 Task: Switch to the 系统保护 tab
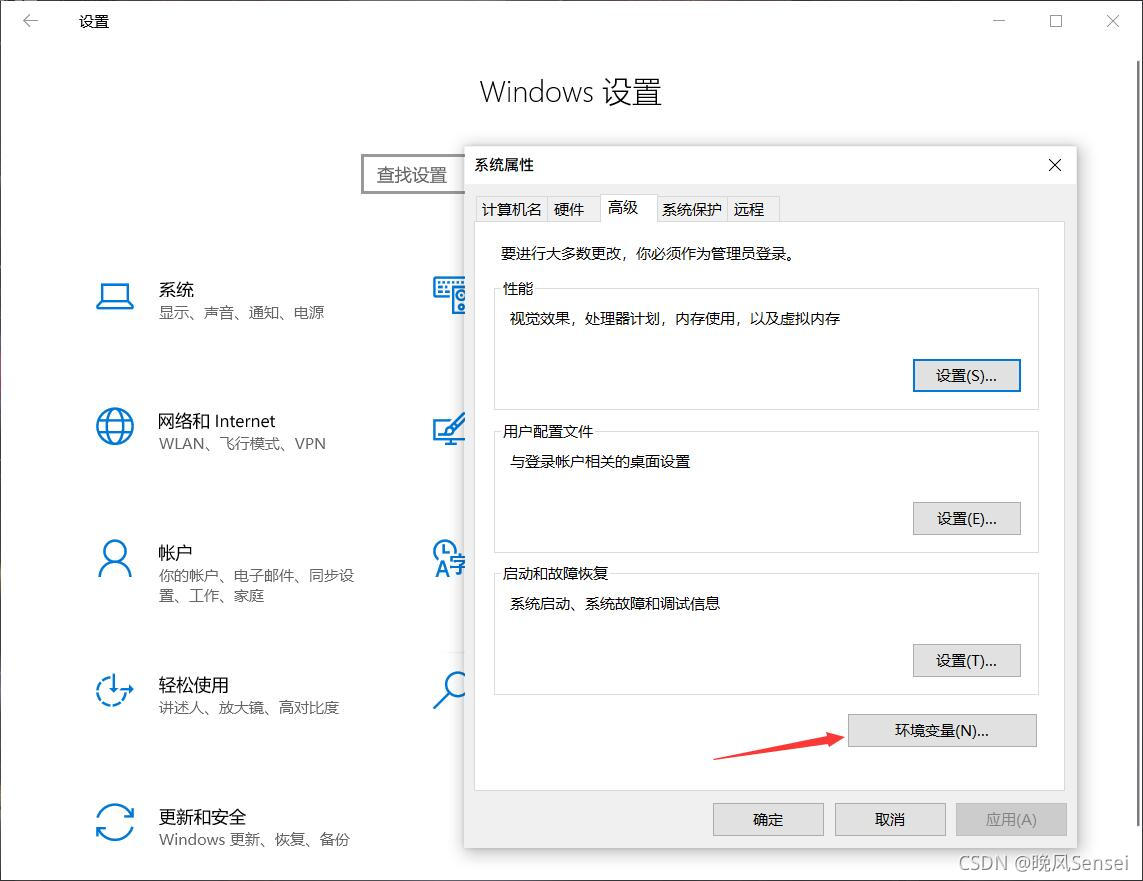[691, 209]
